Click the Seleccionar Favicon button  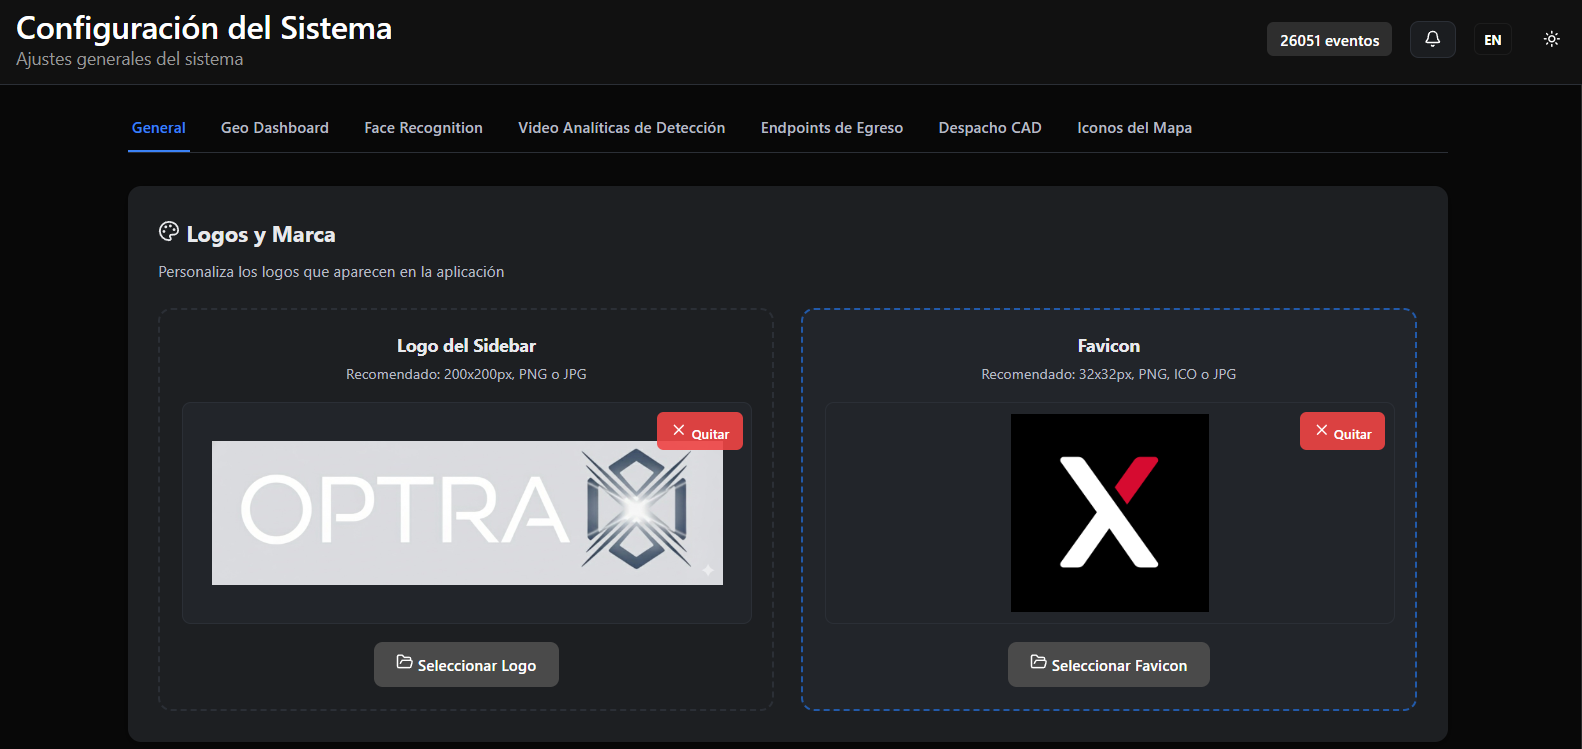(1109, 665)
